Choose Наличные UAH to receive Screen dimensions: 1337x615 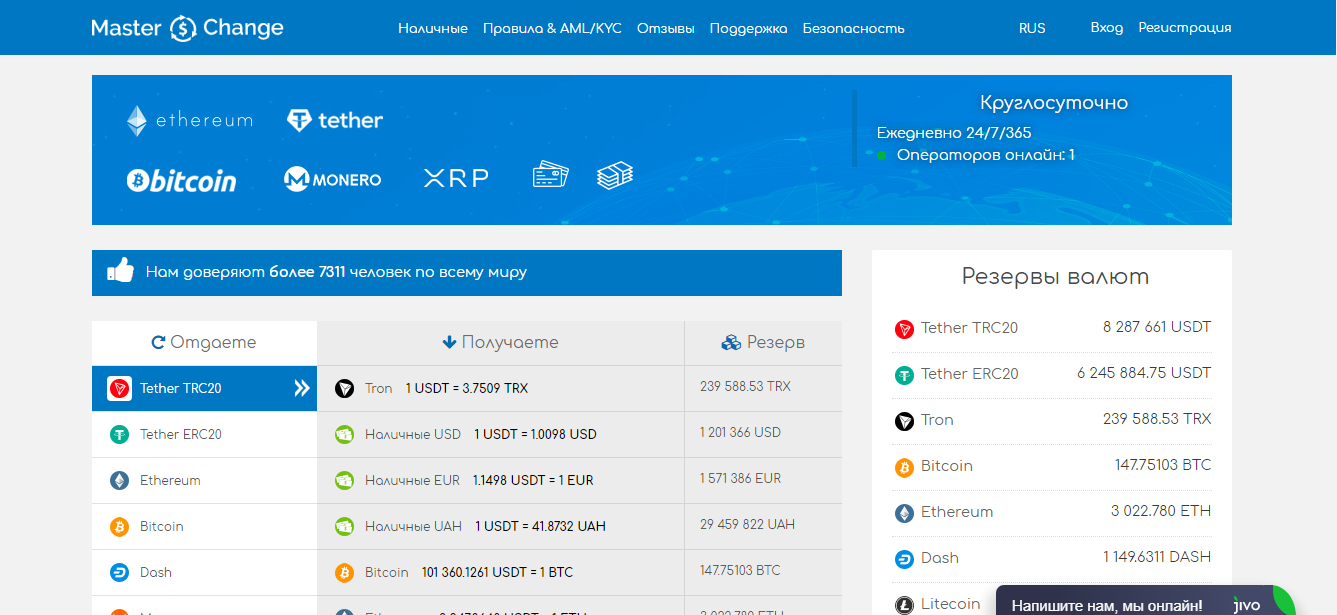click(501, 526)
